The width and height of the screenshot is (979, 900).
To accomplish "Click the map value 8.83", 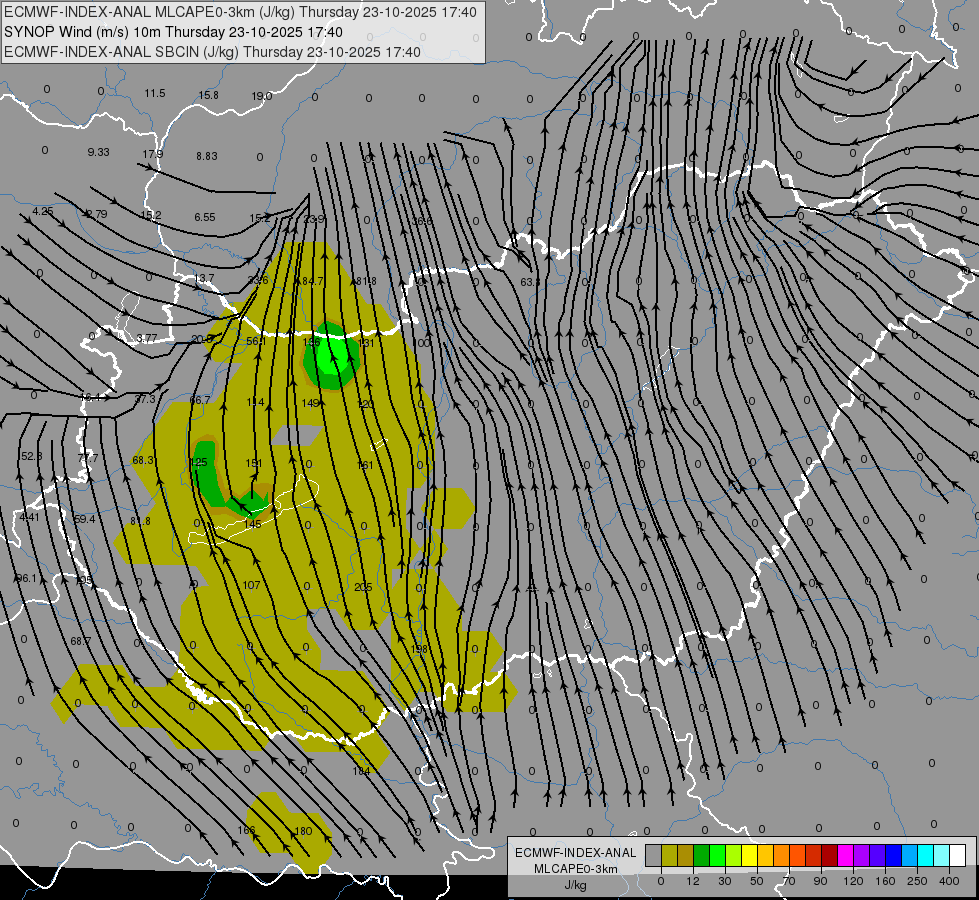I will (207, 156).
